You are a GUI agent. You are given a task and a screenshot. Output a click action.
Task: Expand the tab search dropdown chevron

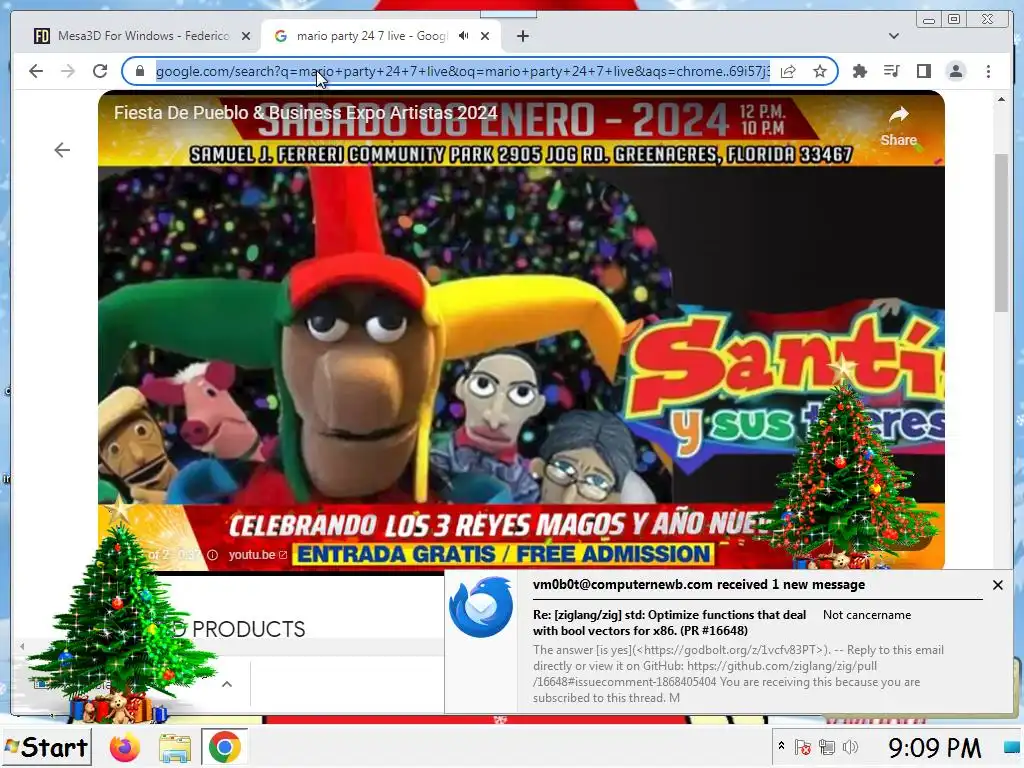[x=894, y=36]
